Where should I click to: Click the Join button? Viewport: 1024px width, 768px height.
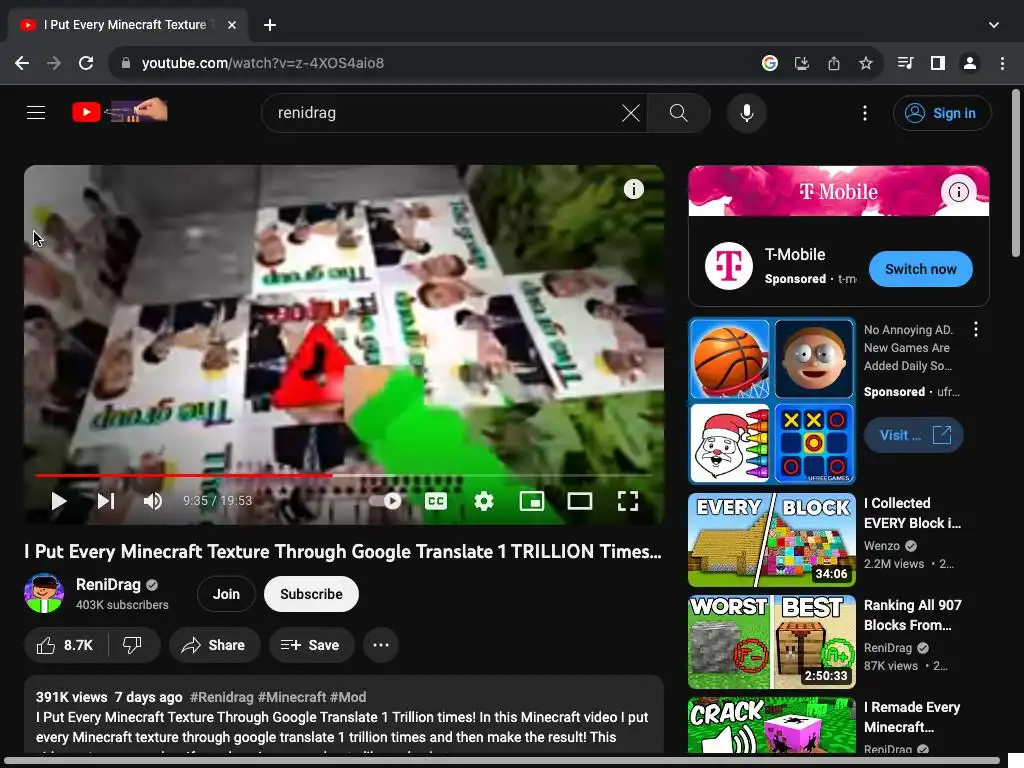point(226,594)
